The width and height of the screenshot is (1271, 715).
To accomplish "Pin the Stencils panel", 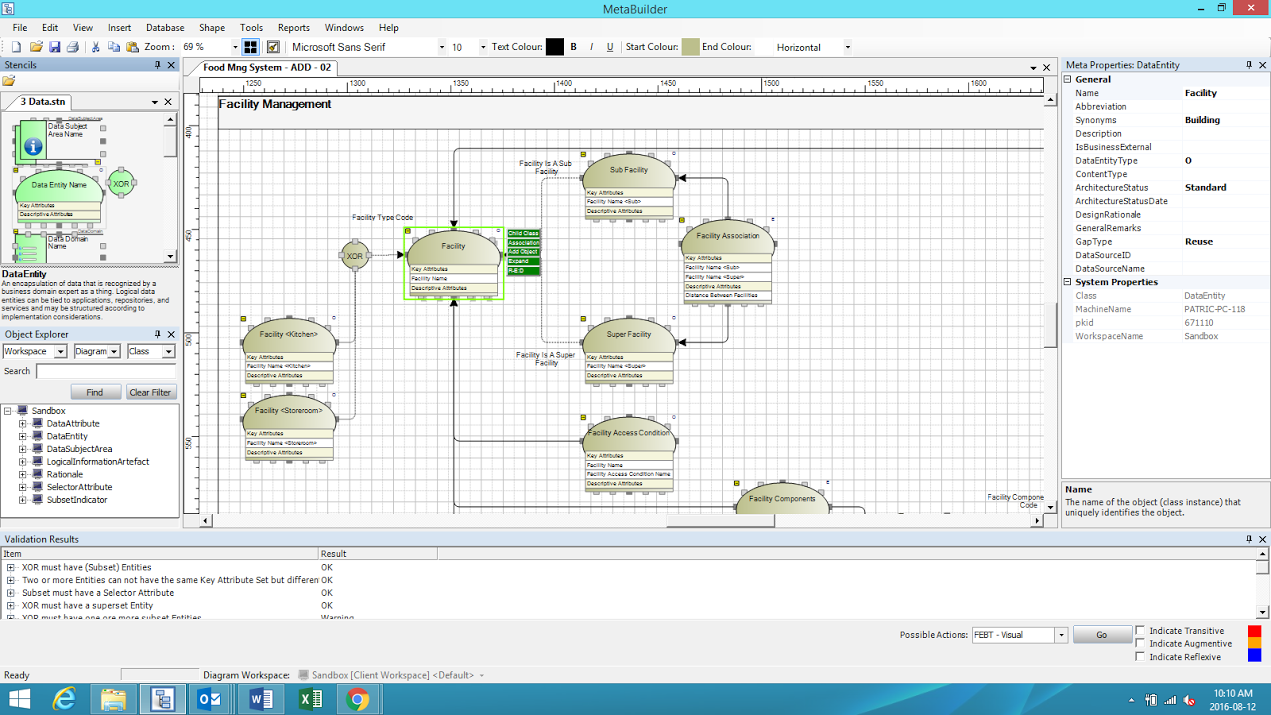I will [x=157, y=65].
